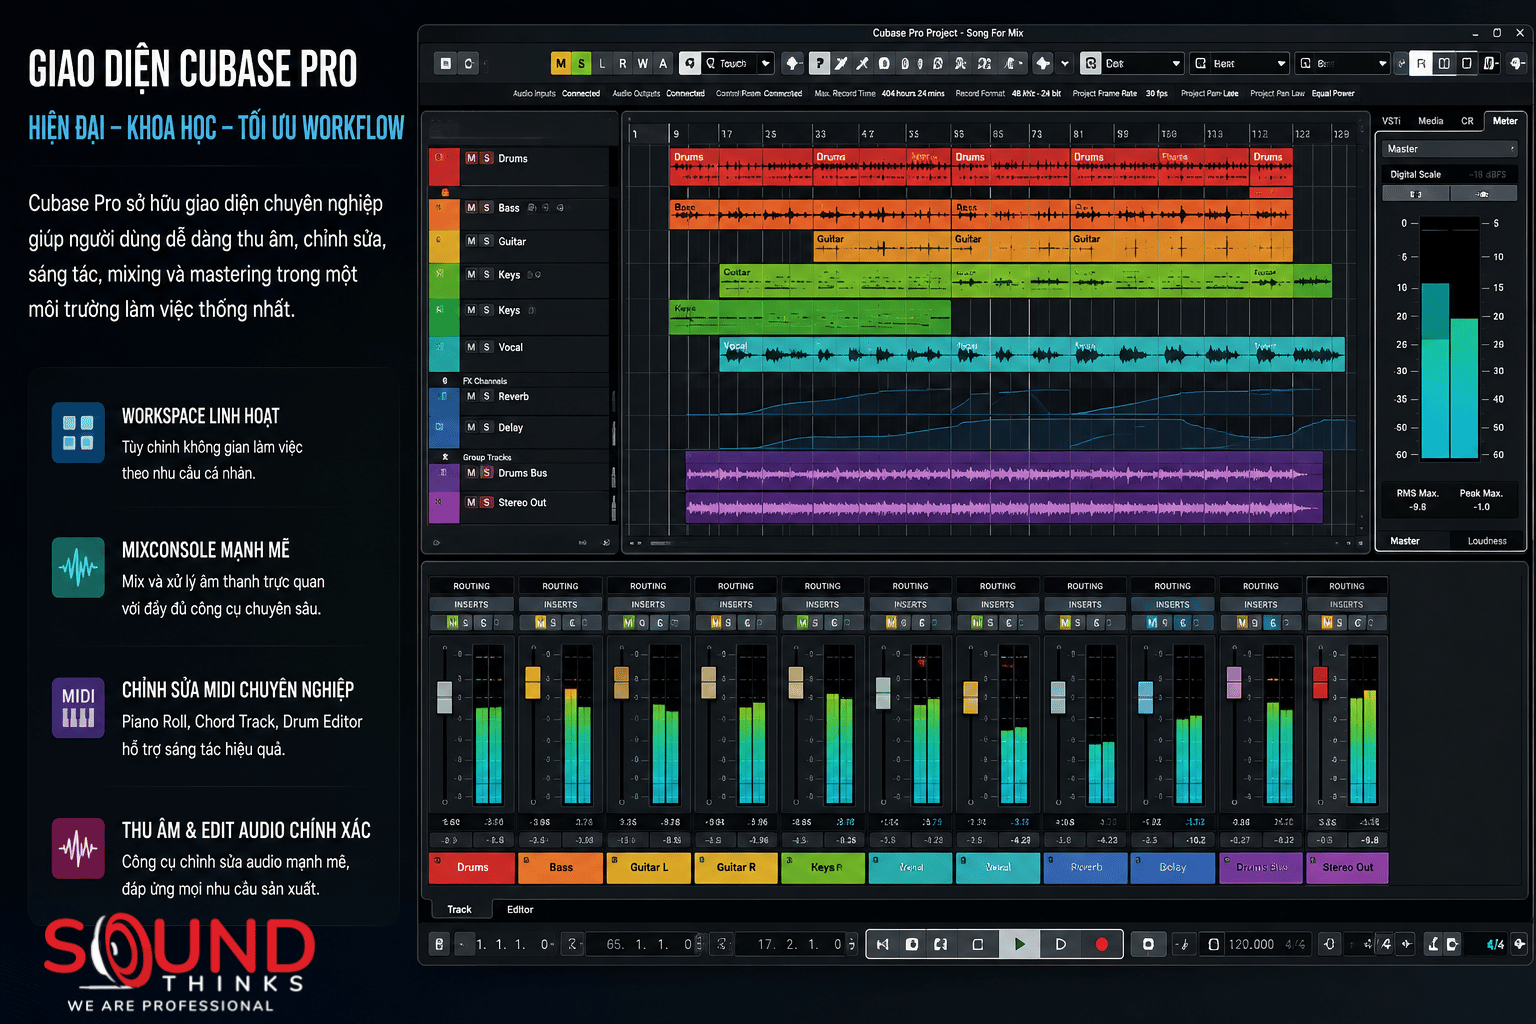The width and height of the screenshot is (1536, 1024).
Task: Click the leftmost icon in the transport bar
Action: coord(439,944)
